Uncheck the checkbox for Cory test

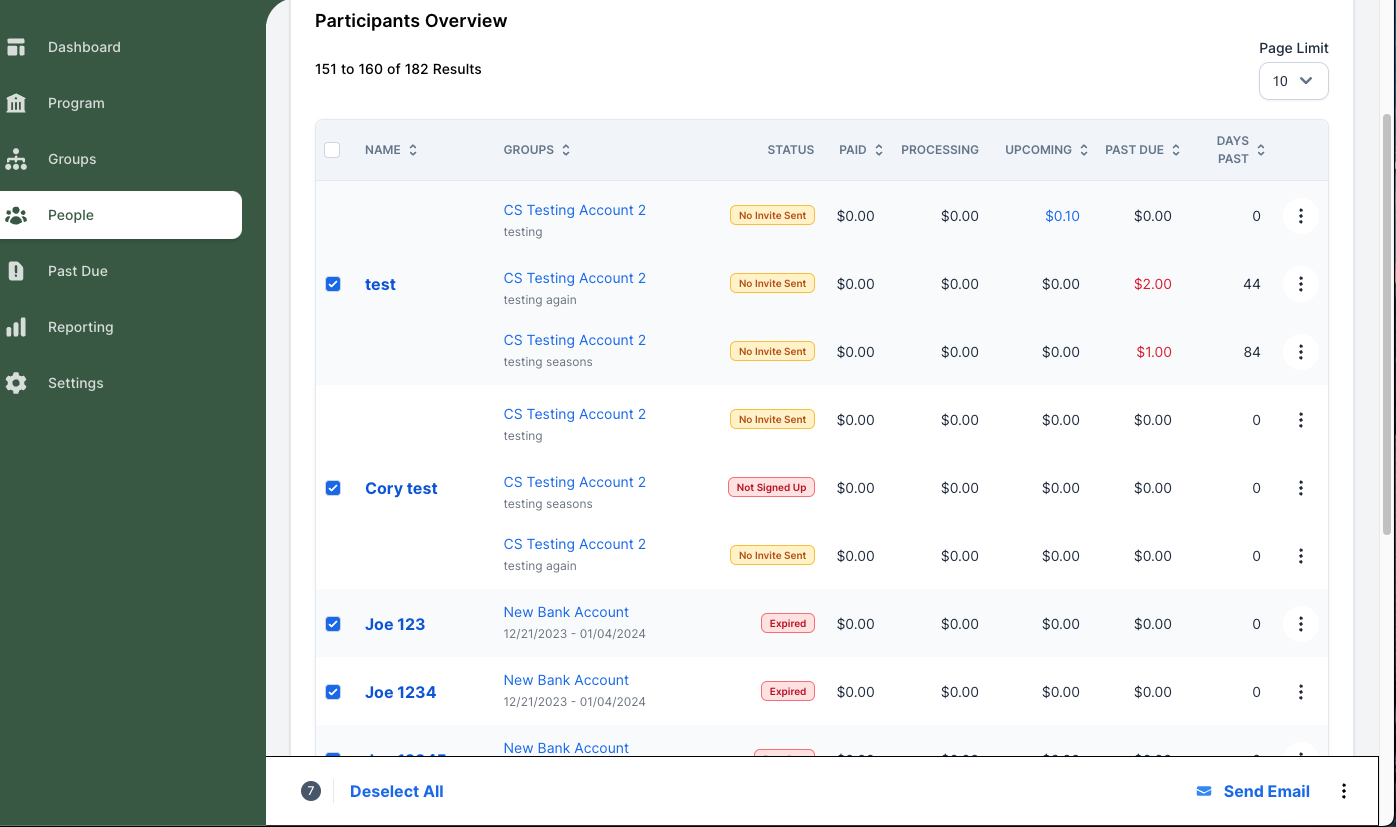pyautogui.click(x=333, y=488)
